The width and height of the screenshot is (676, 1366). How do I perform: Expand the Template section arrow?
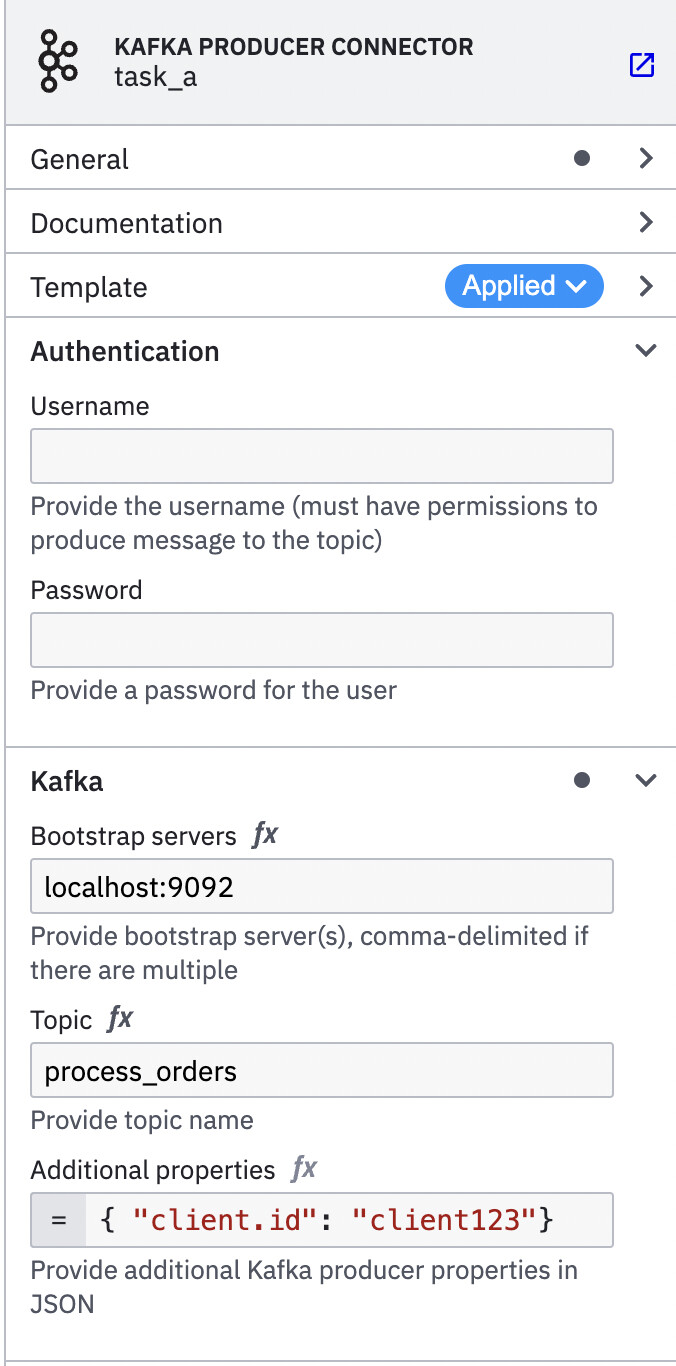point(646,286)
